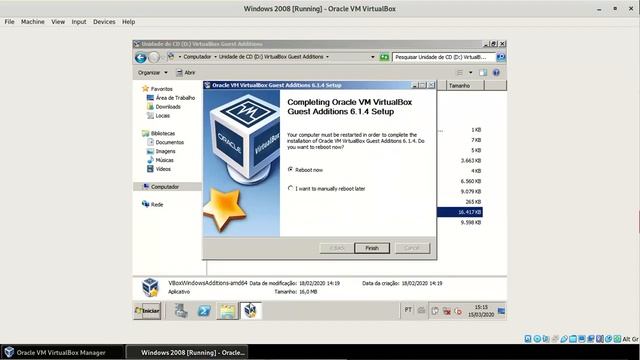Screen dimensions: 640x360
Task: Open Explorer help question mark icon
Action: [496, 72]
